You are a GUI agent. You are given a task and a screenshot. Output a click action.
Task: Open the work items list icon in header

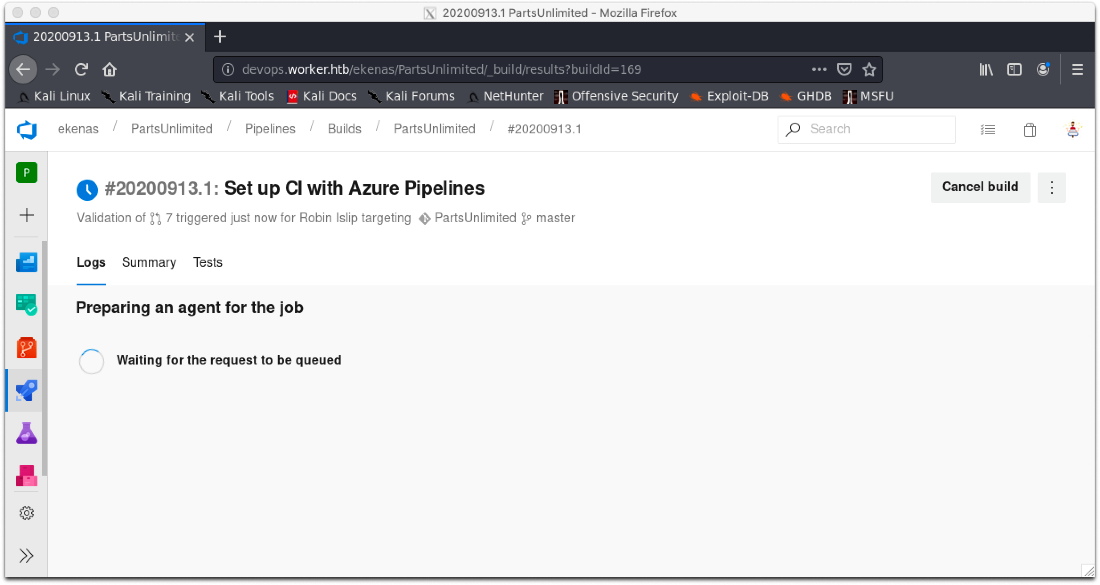[988, 130]
